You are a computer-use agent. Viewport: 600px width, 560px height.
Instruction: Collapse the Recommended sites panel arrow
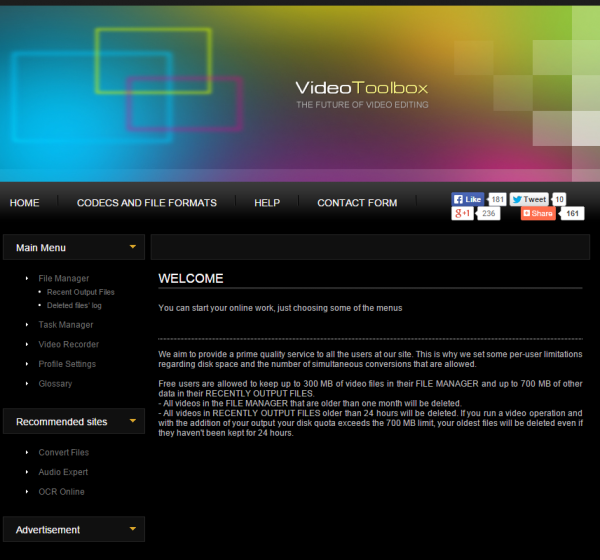[133, 421]
